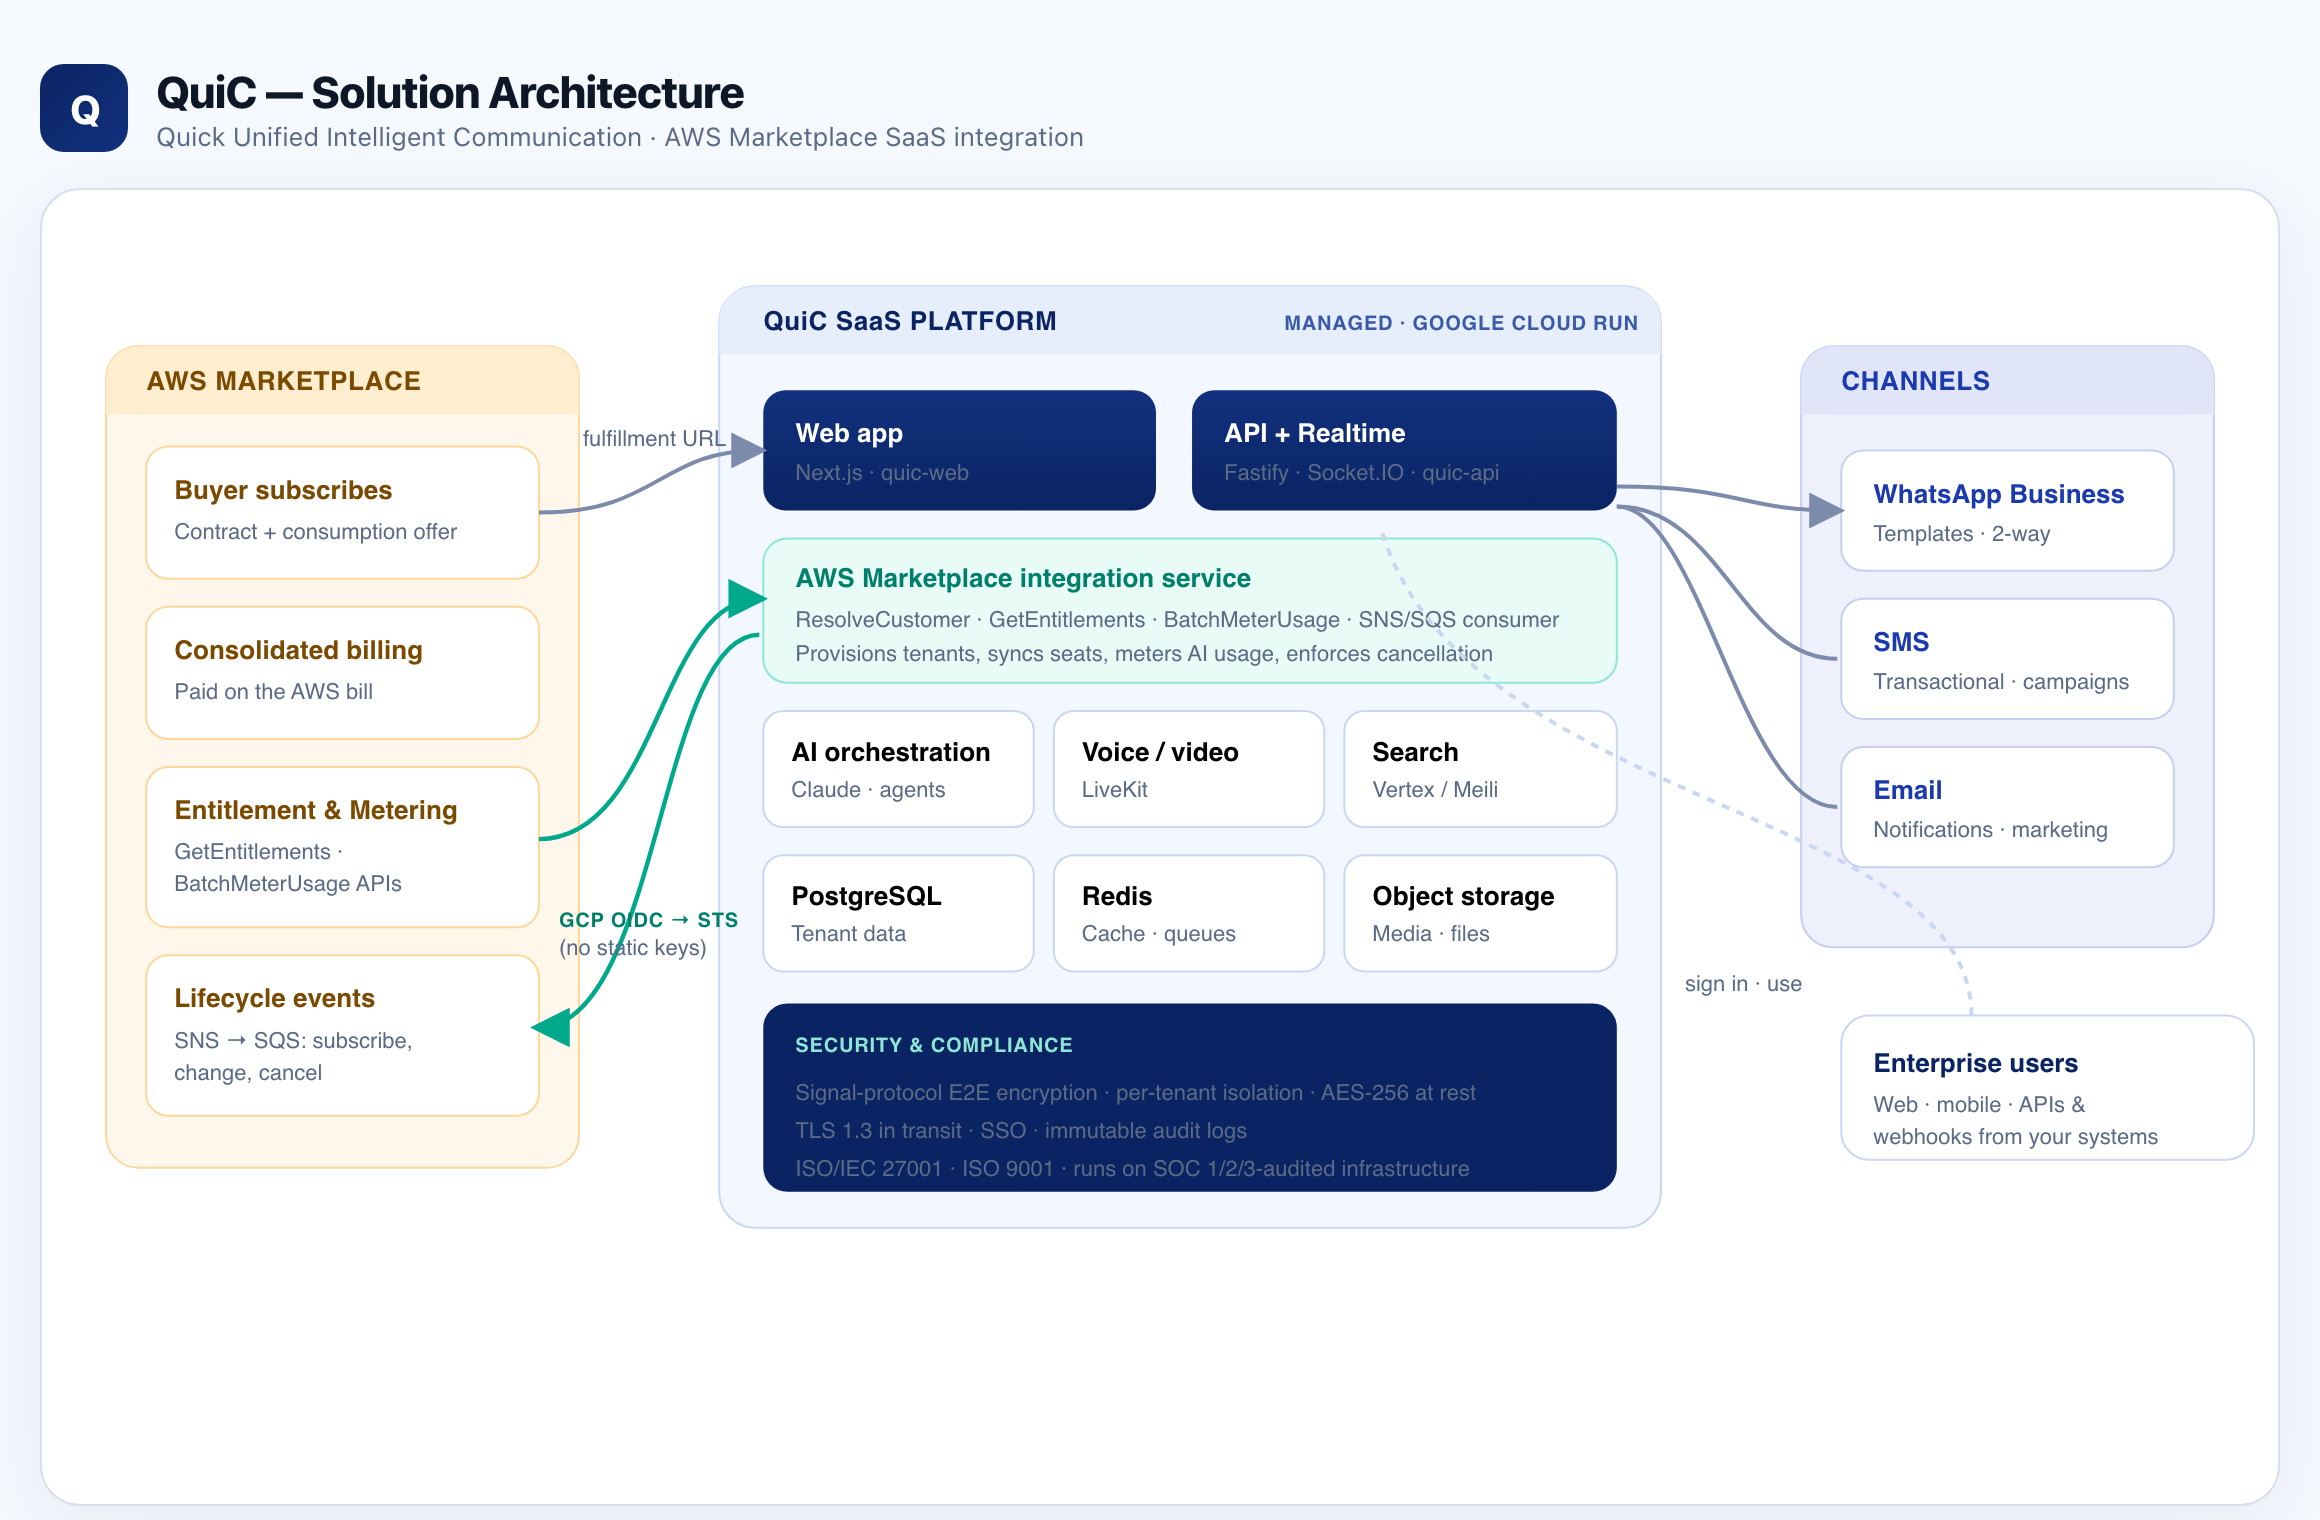The width and height of the screenshot is (2320, 1520).
Task: Click the 'AWS MARKETPLACE' header label
Action: point(284,381)
